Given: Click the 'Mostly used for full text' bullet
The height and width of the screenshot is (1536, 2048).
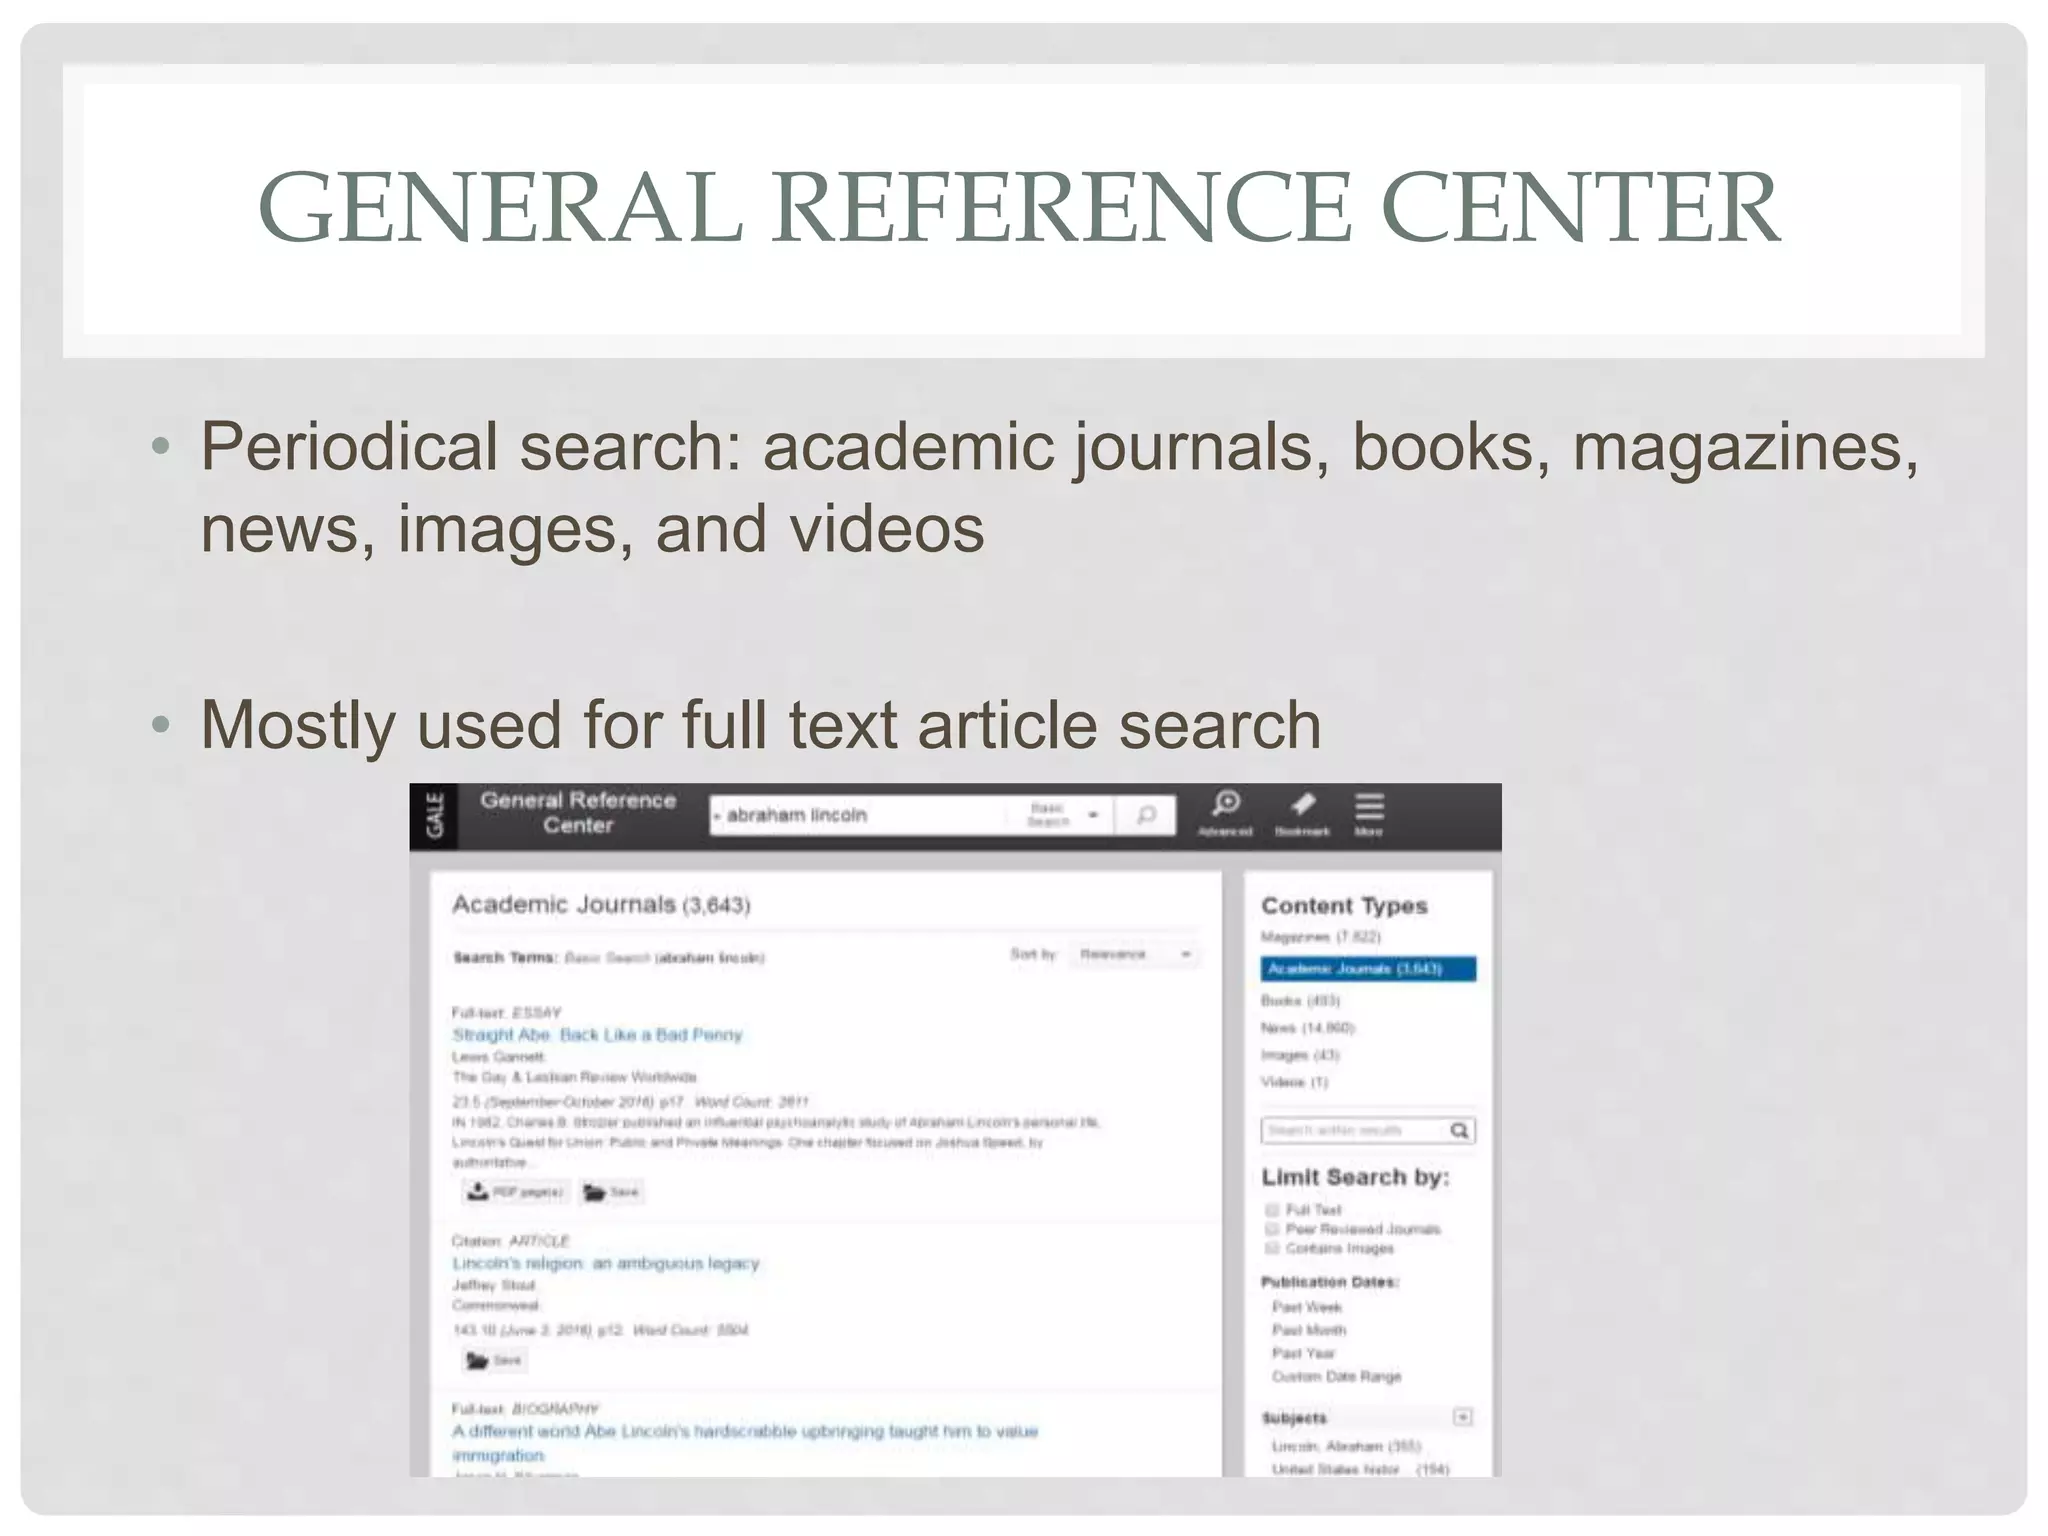Looking at the screenshot, I should (x=761, y=724).
